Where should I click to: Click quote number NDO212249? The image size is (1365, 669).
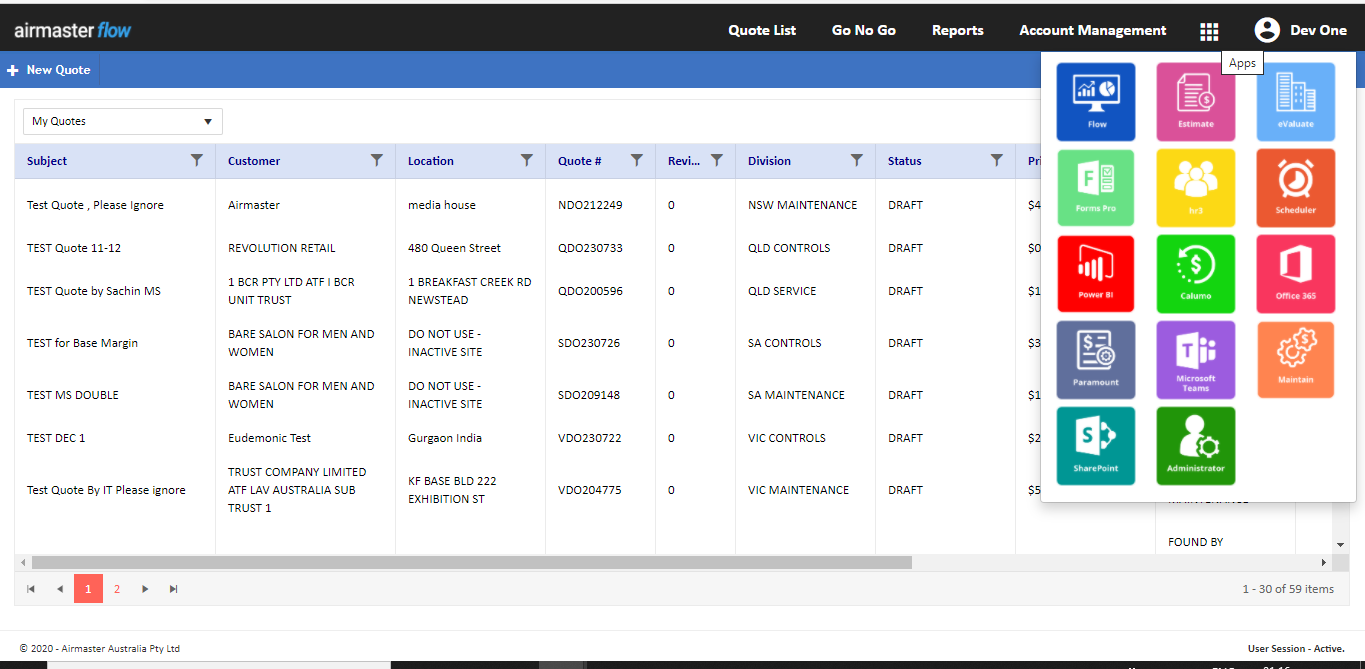[x=590, y=205]
